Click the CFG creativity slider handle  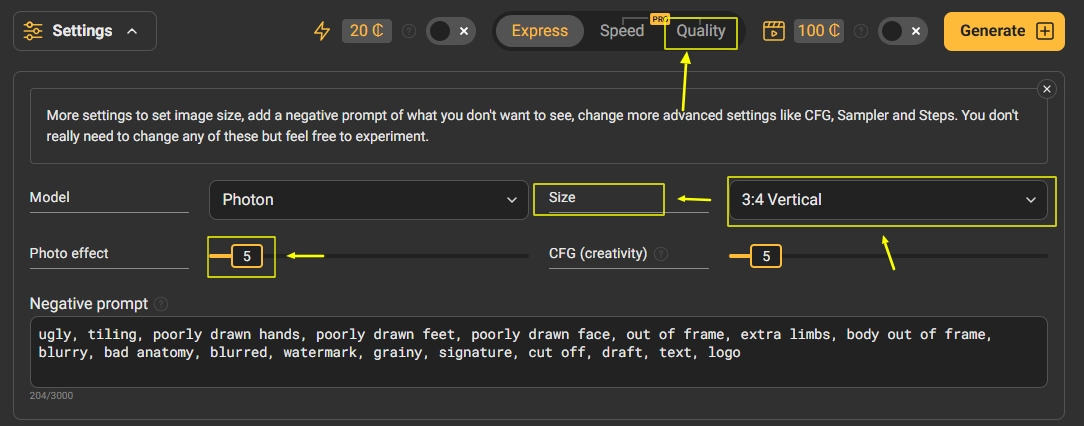pos(766,257)
